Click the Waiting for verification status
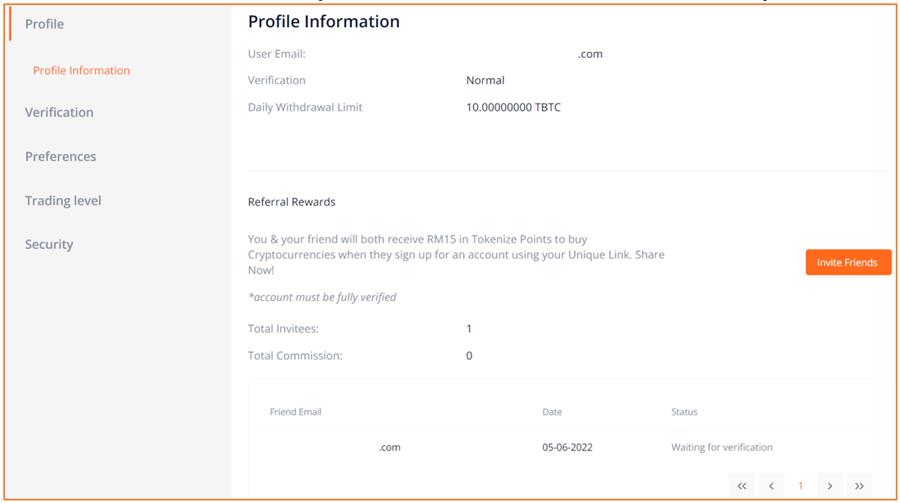900x503 pixels. [x=722, y=447]
